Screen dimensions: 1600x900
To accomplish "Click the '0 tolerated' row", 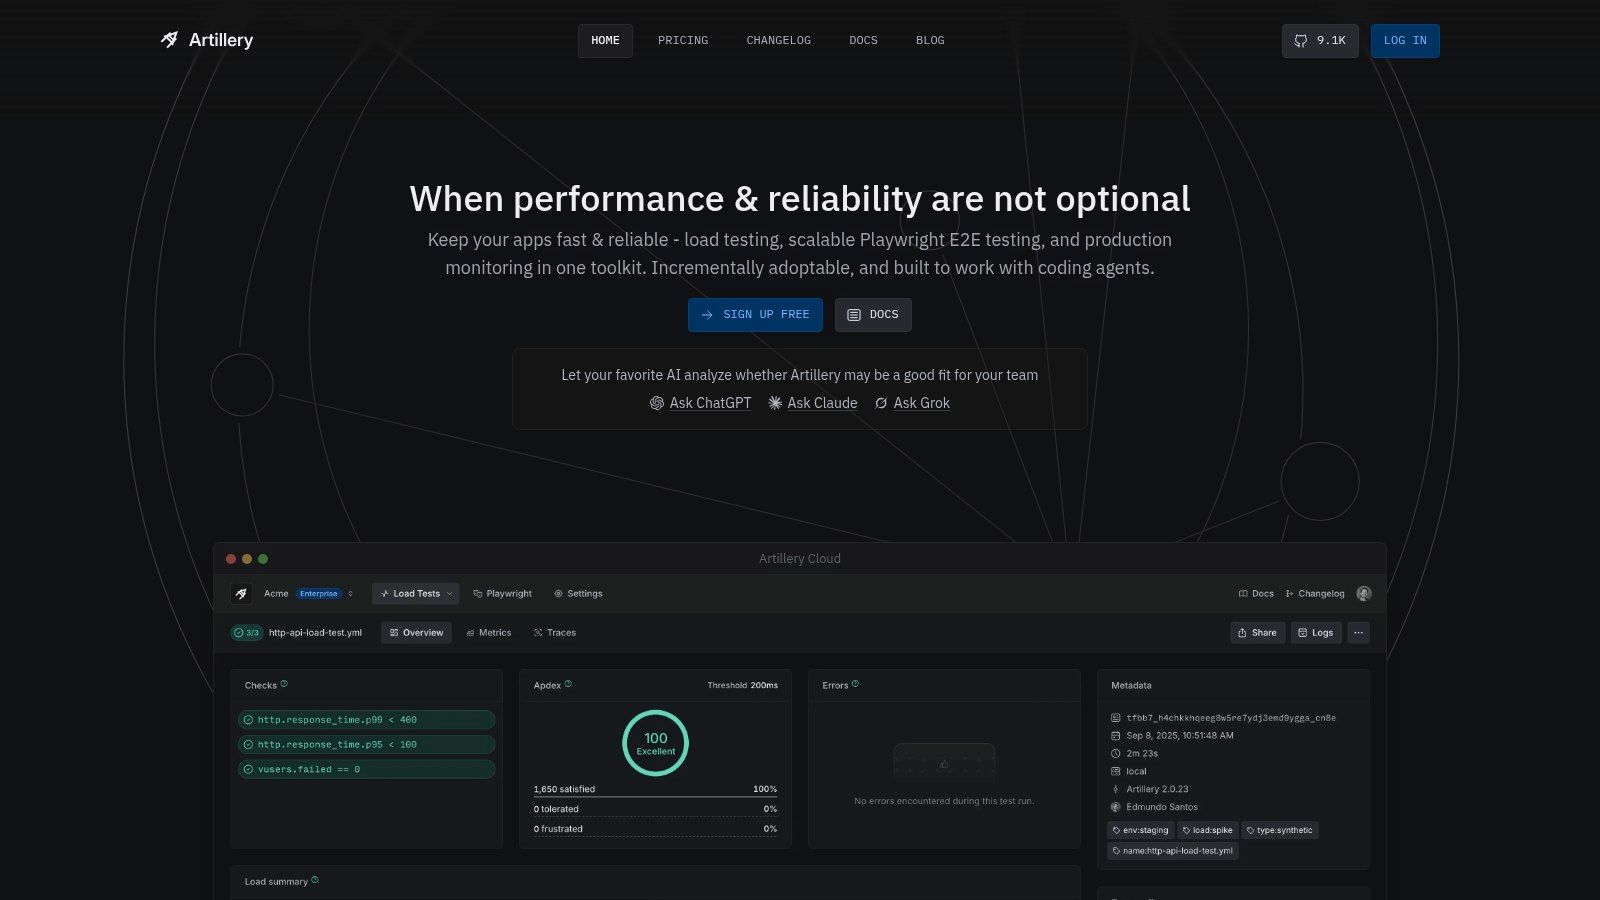I will click(655, 809).
